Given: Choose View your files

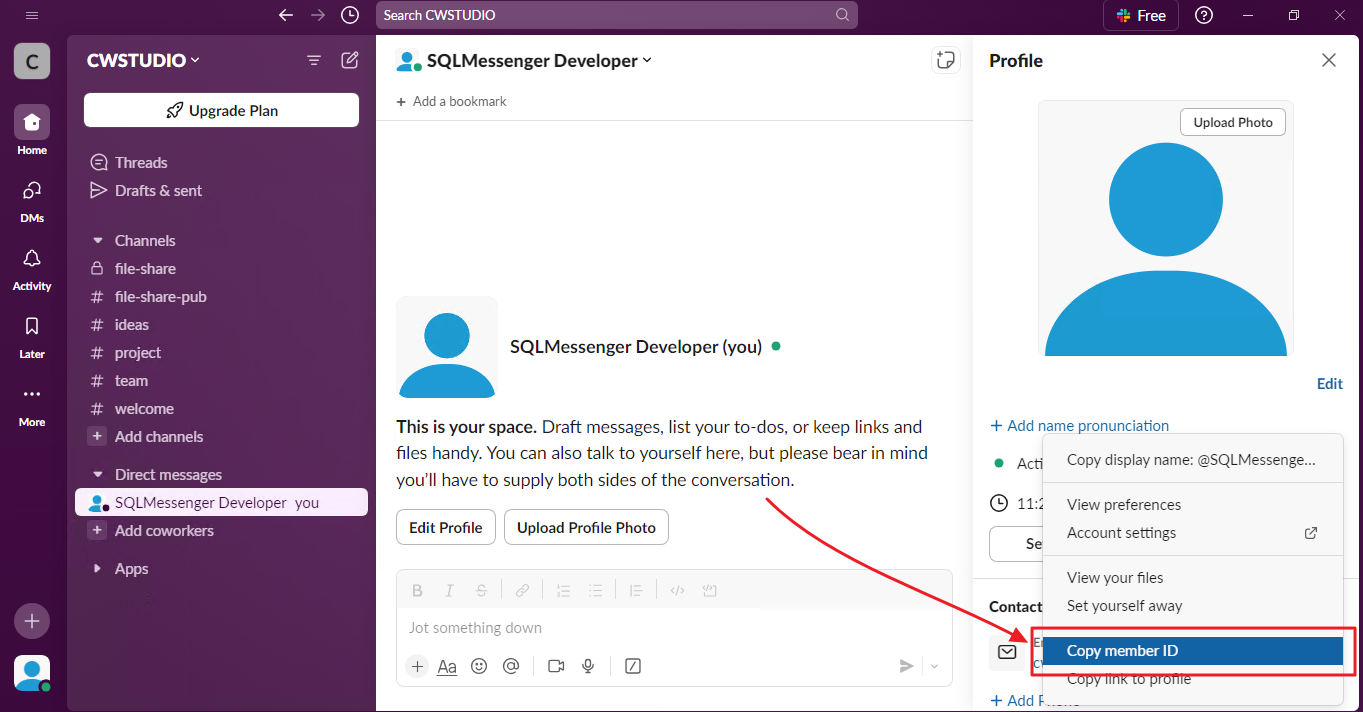Looking at the screenshot, I should [x=1192, y=578].
